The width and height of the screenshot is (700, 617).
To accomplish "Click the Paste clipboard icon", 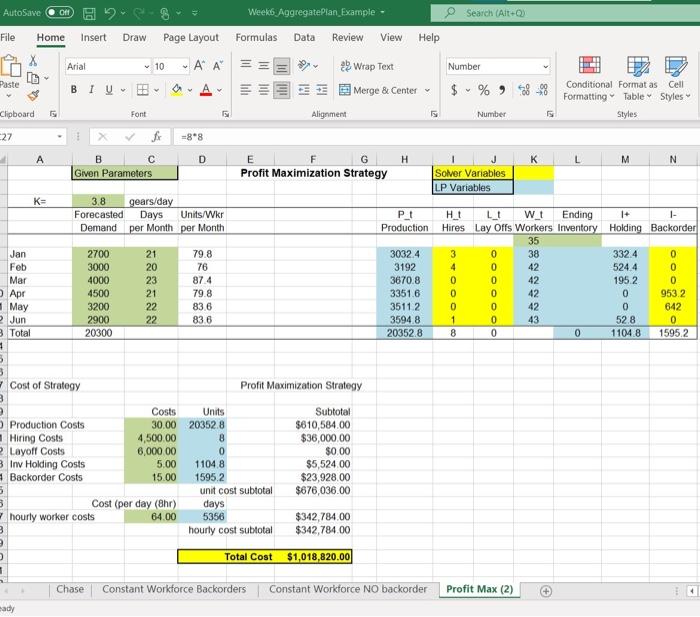I will [x=10, y=66].
